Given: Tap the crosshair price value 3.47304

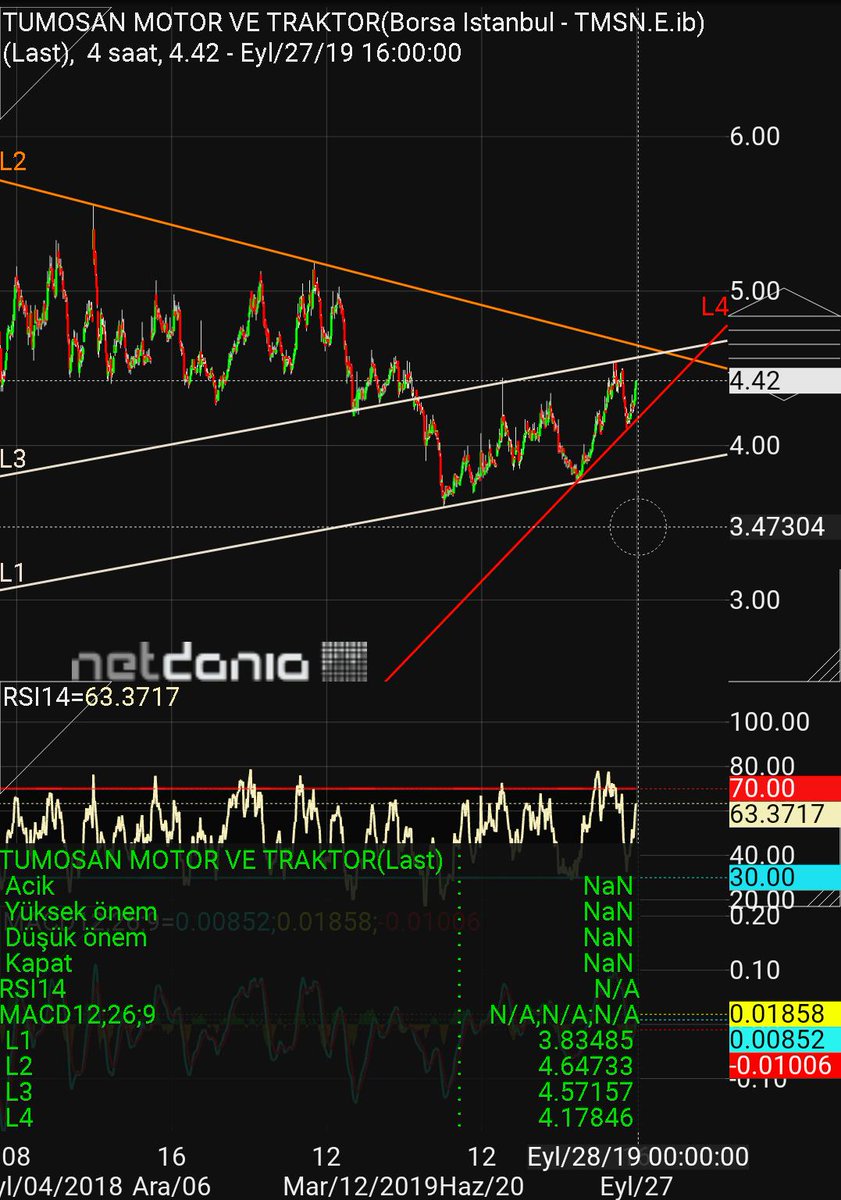Looking at the screenshot, I should click(778, 527).
